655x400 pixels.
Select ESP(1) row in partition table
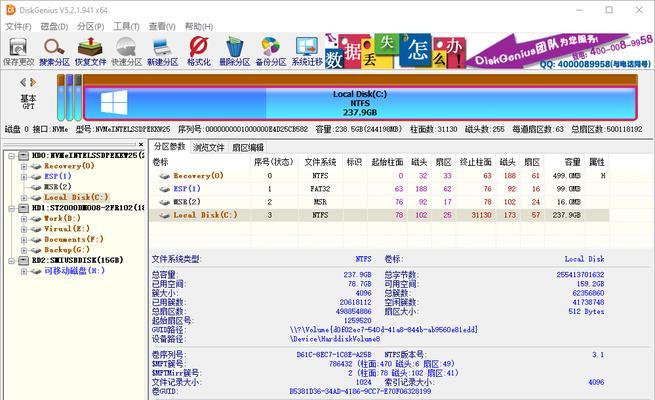tap(379, 189)
